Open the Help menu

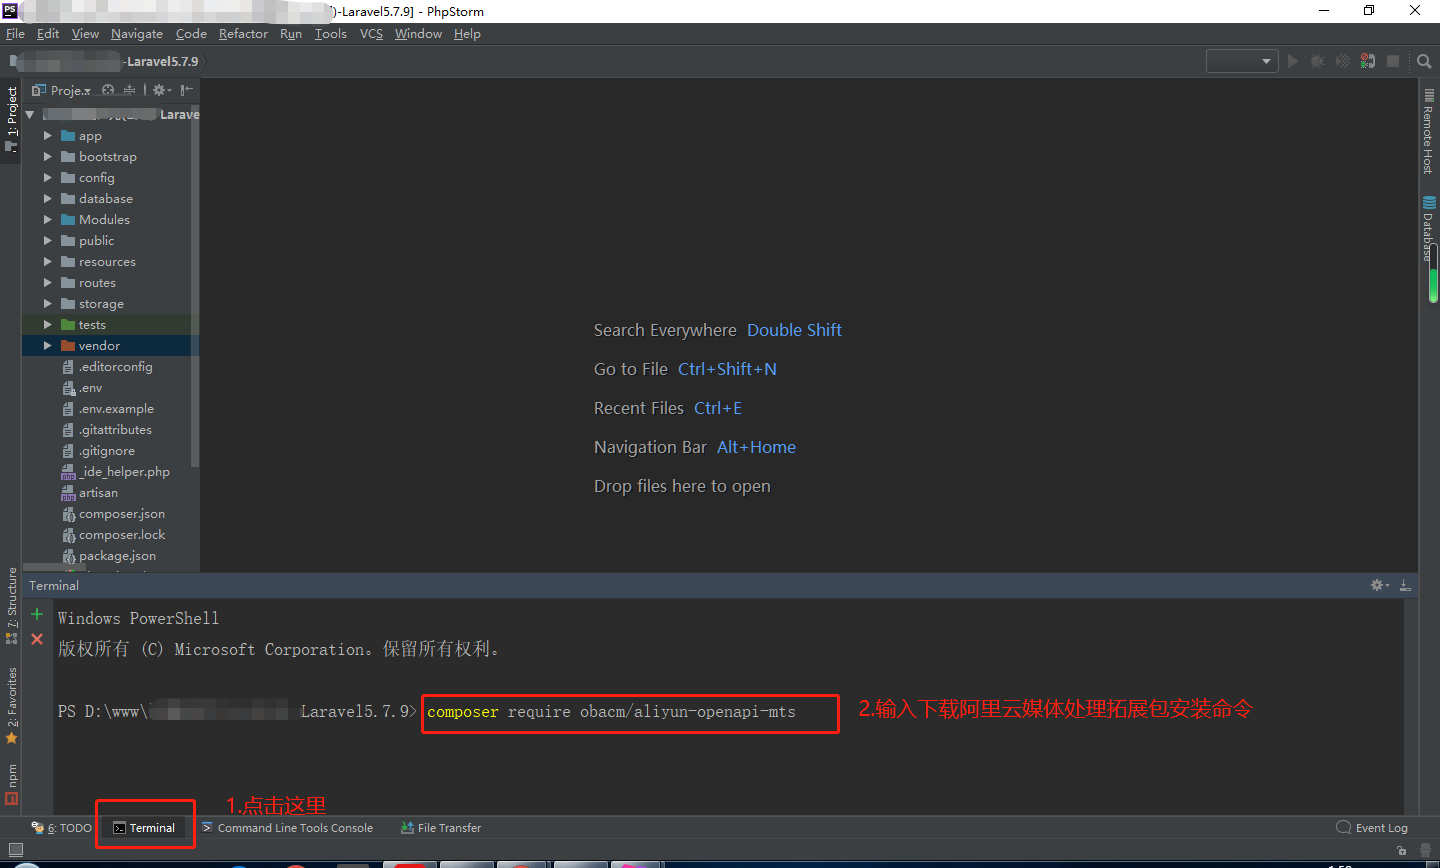pos(467,34)
